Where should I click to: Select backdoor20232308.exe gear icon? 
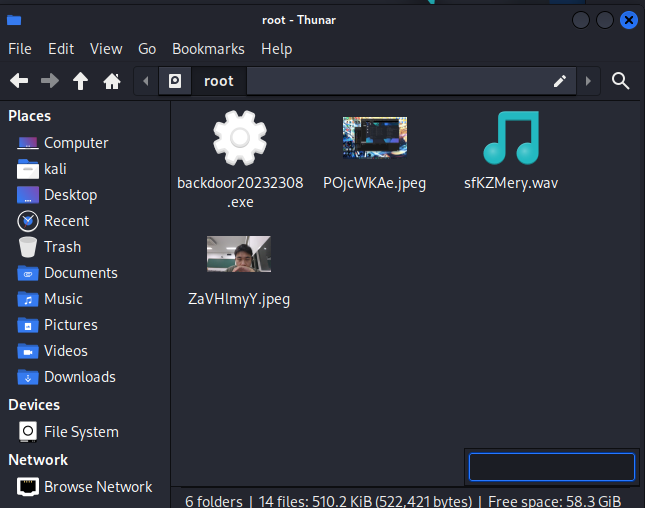(240, 138)
